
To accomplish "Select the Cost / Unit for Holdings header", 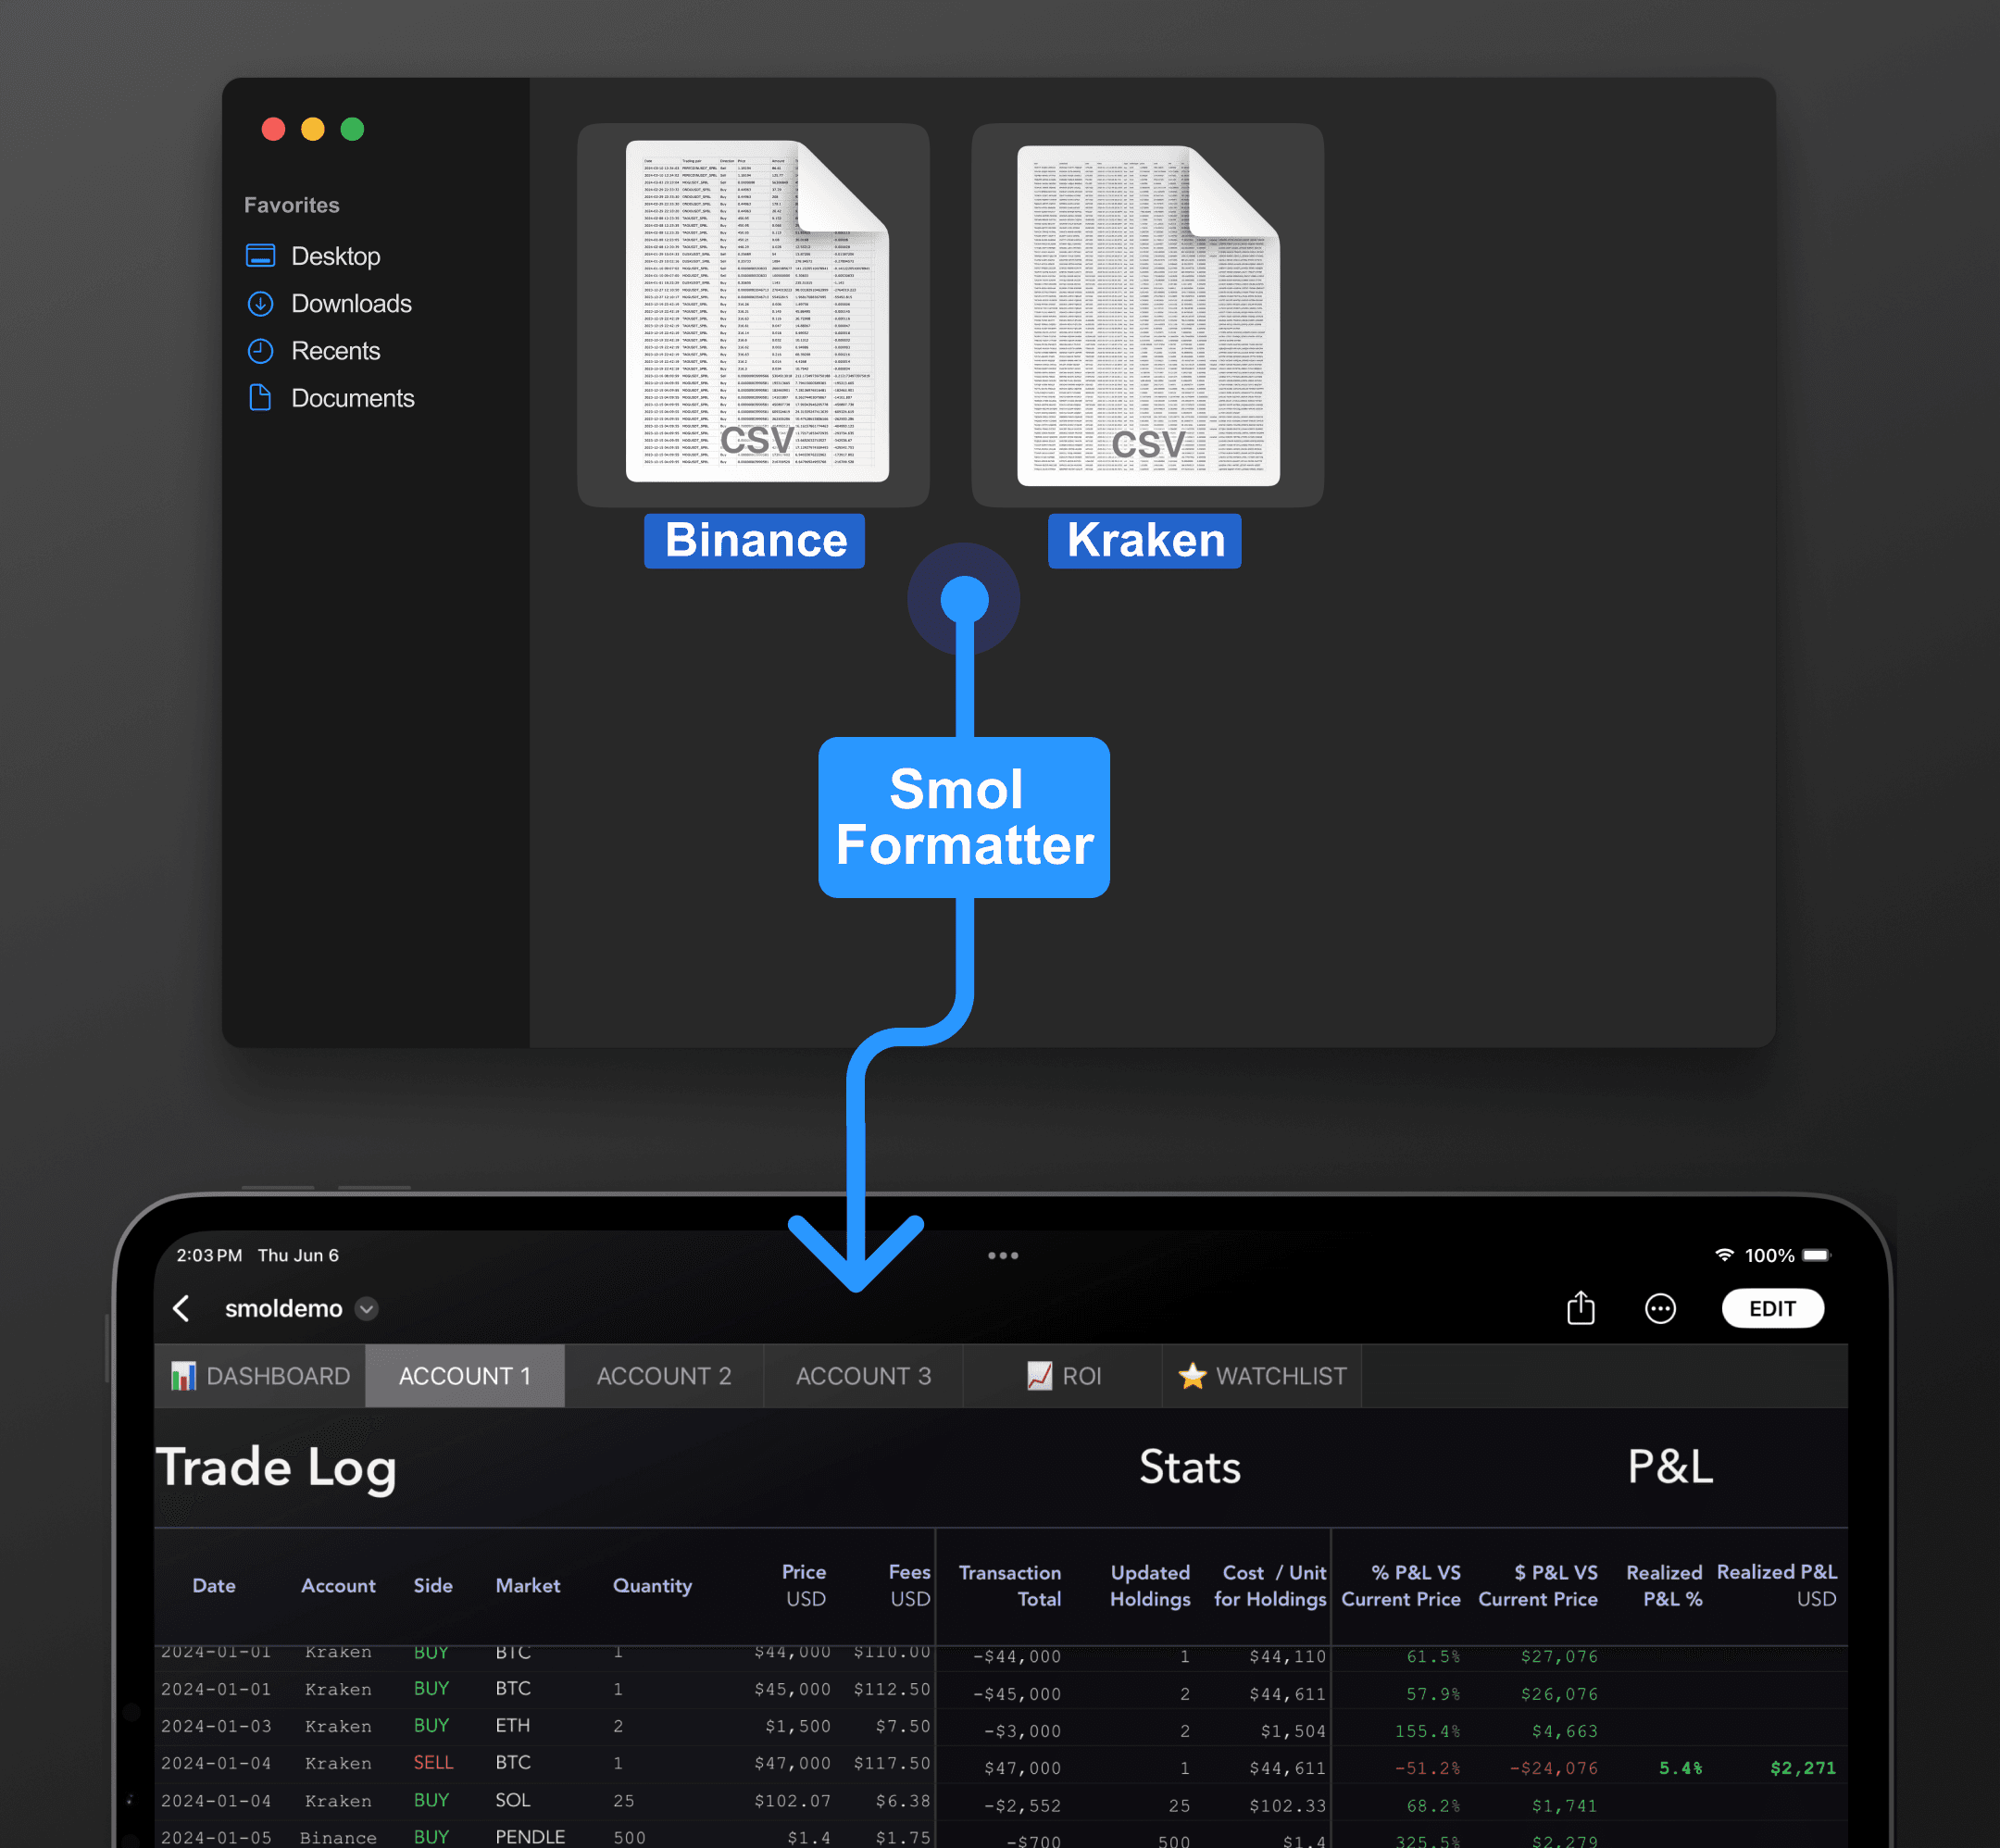I will coord(1270,1585).
